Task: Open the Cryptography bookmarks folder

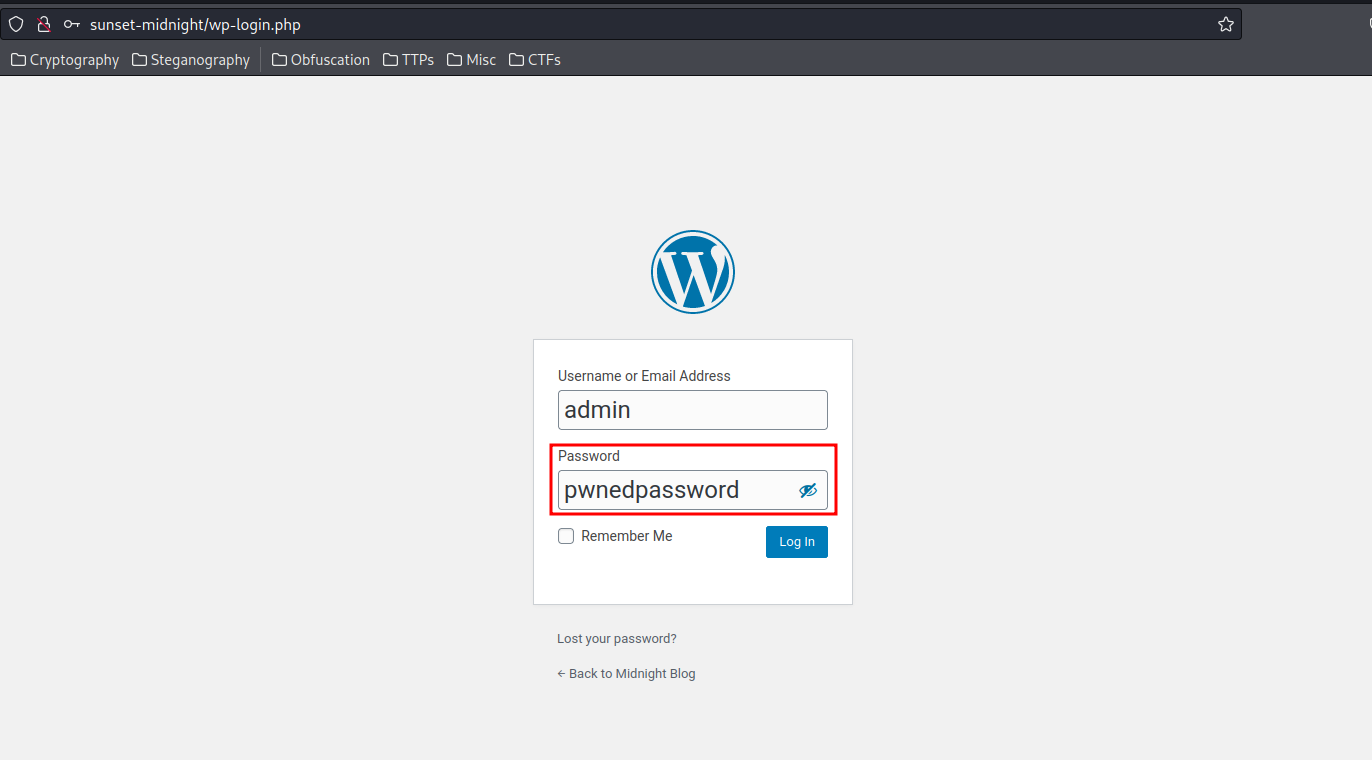Action: (65, 60)
